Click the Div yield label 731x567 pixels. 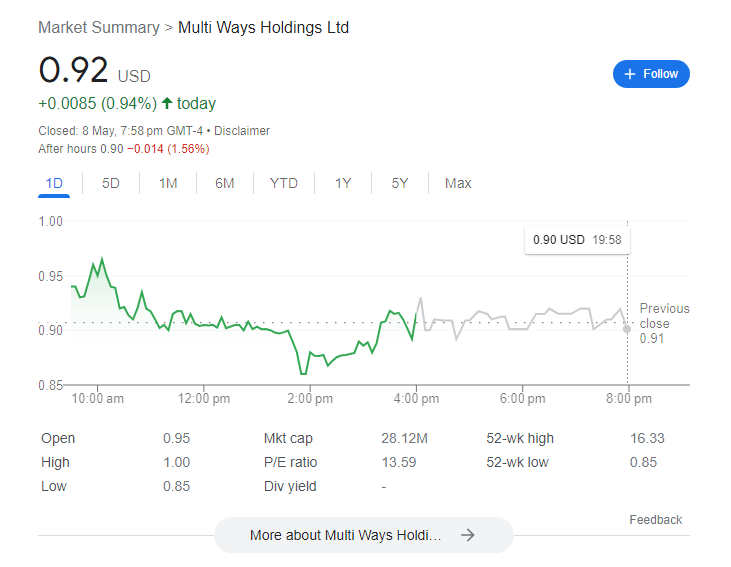(290, 486)
